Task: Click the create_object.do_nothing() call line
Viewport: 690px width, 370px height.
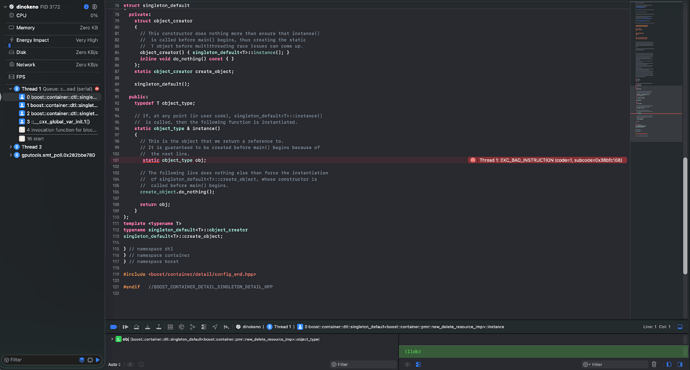Action: click(x=177, y=192)
